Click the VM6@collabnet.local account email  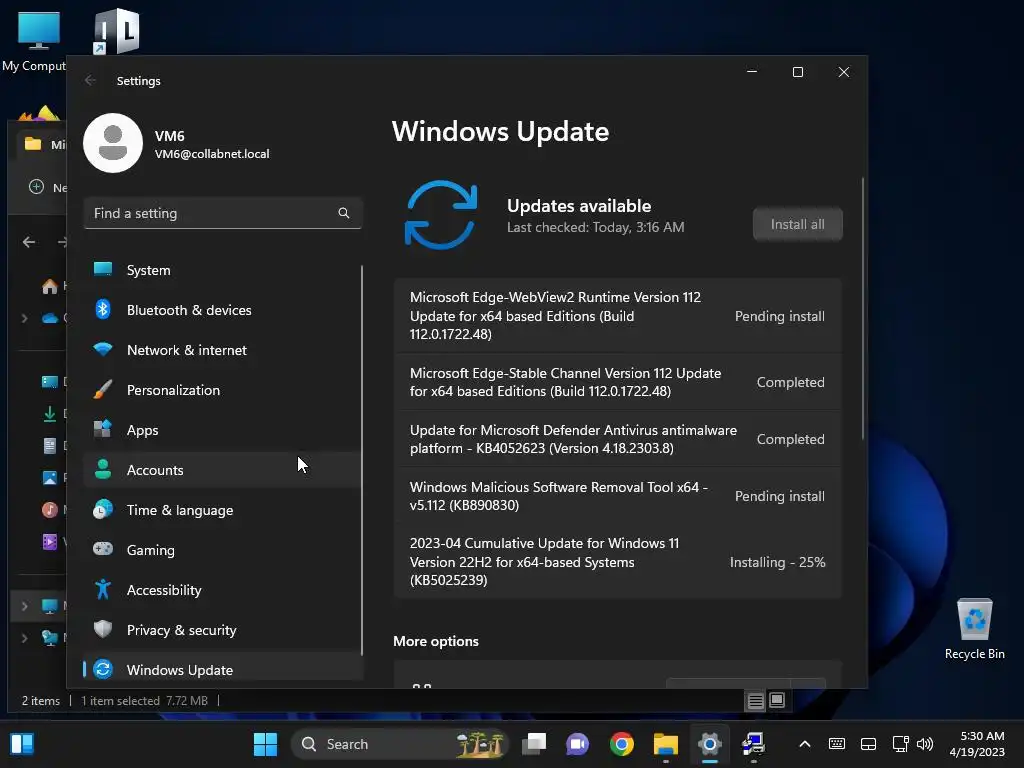(212, 154)
